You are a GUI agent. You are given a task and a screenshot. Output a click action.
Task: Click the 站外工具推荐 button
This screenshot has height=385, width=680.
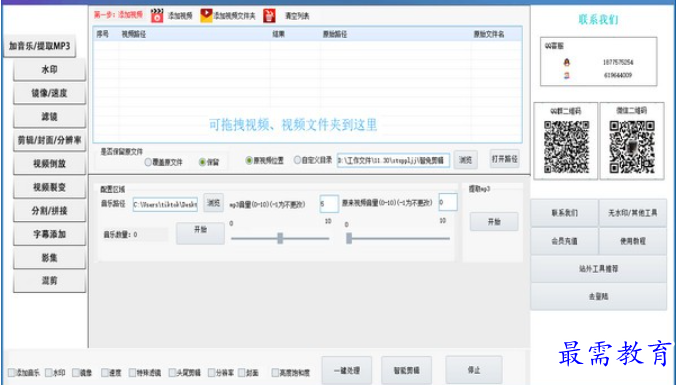[598, 269]
